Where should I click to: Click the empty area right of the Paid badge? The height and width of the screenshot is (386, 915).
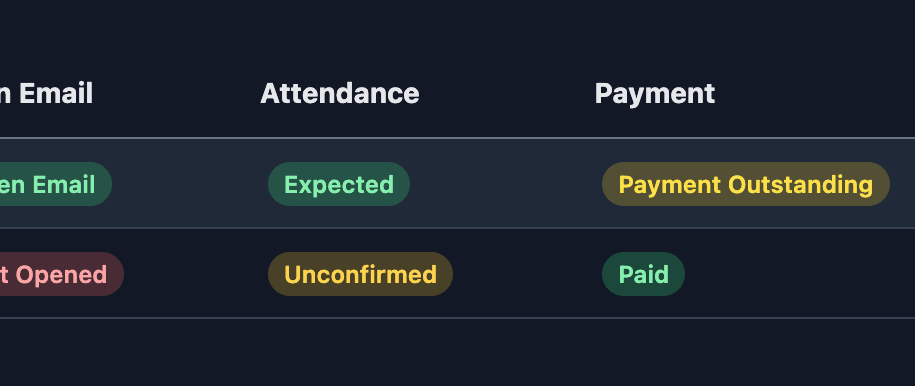pyautogui.click(x=799, y=274)
